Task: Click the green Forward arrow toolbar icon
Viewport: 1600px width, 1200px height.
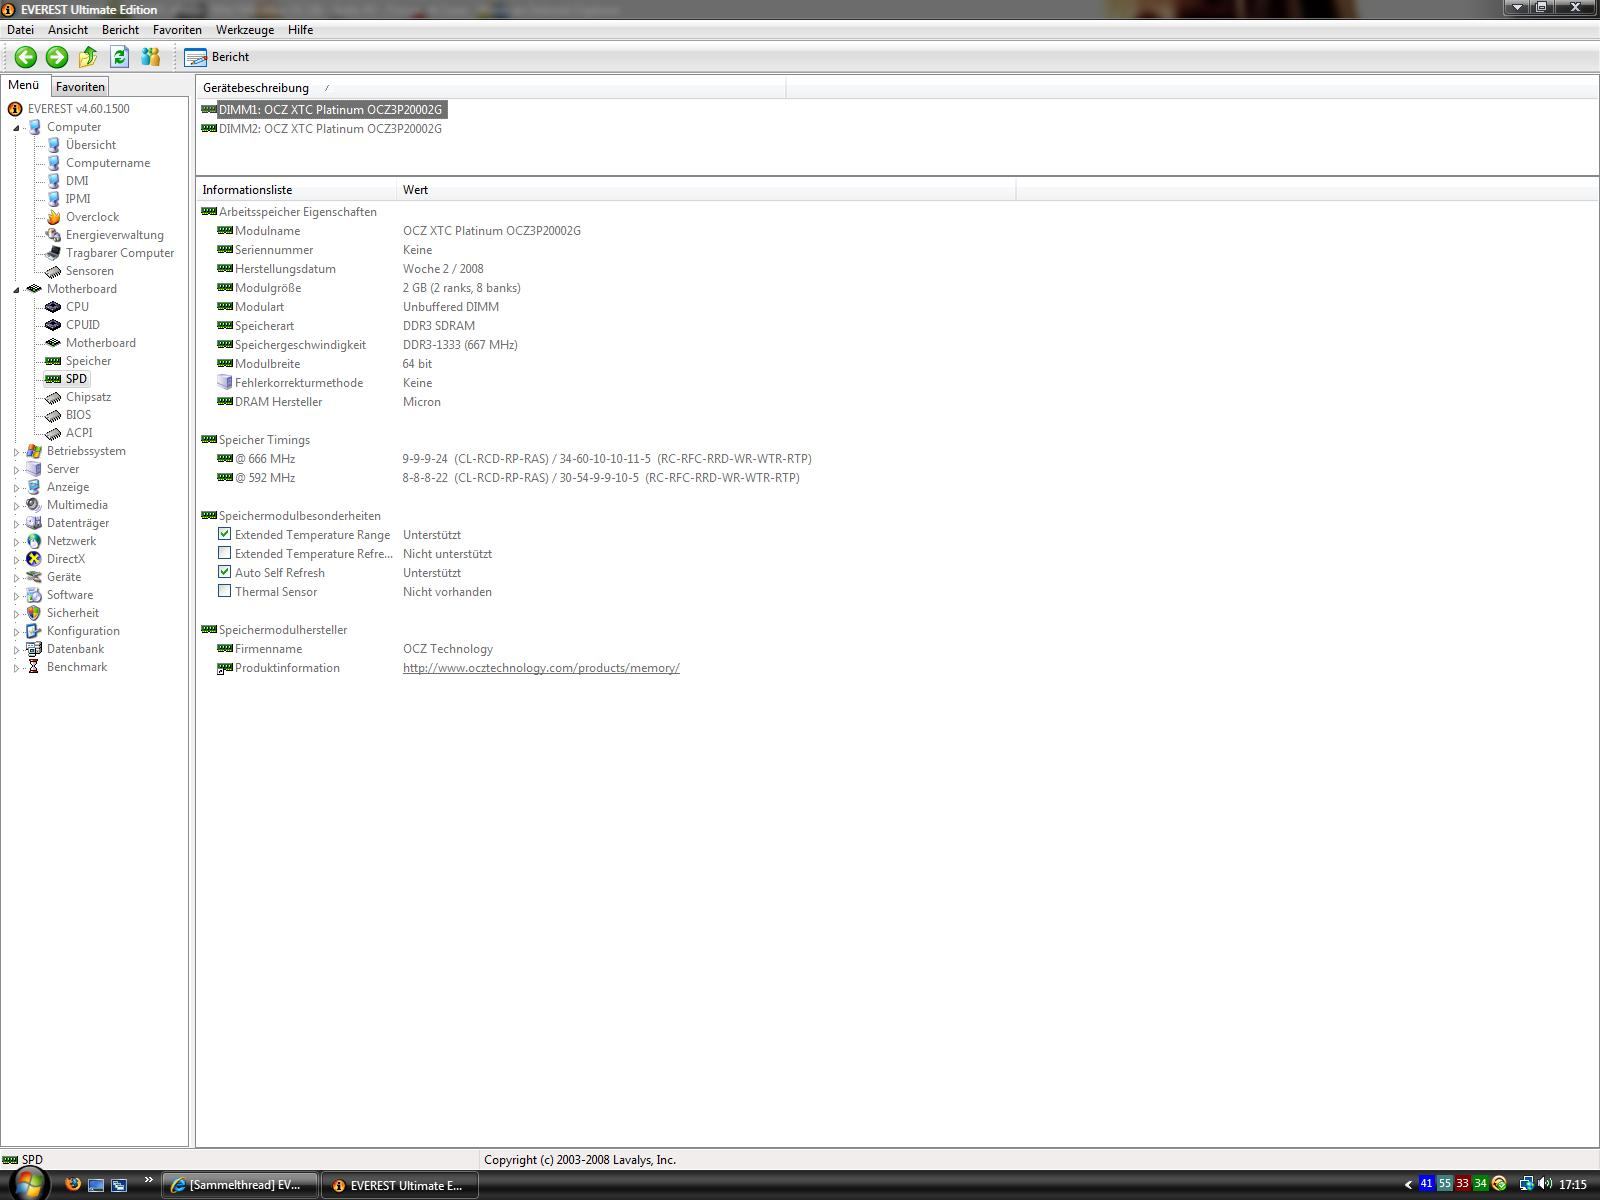Action: tap(57, 57)
